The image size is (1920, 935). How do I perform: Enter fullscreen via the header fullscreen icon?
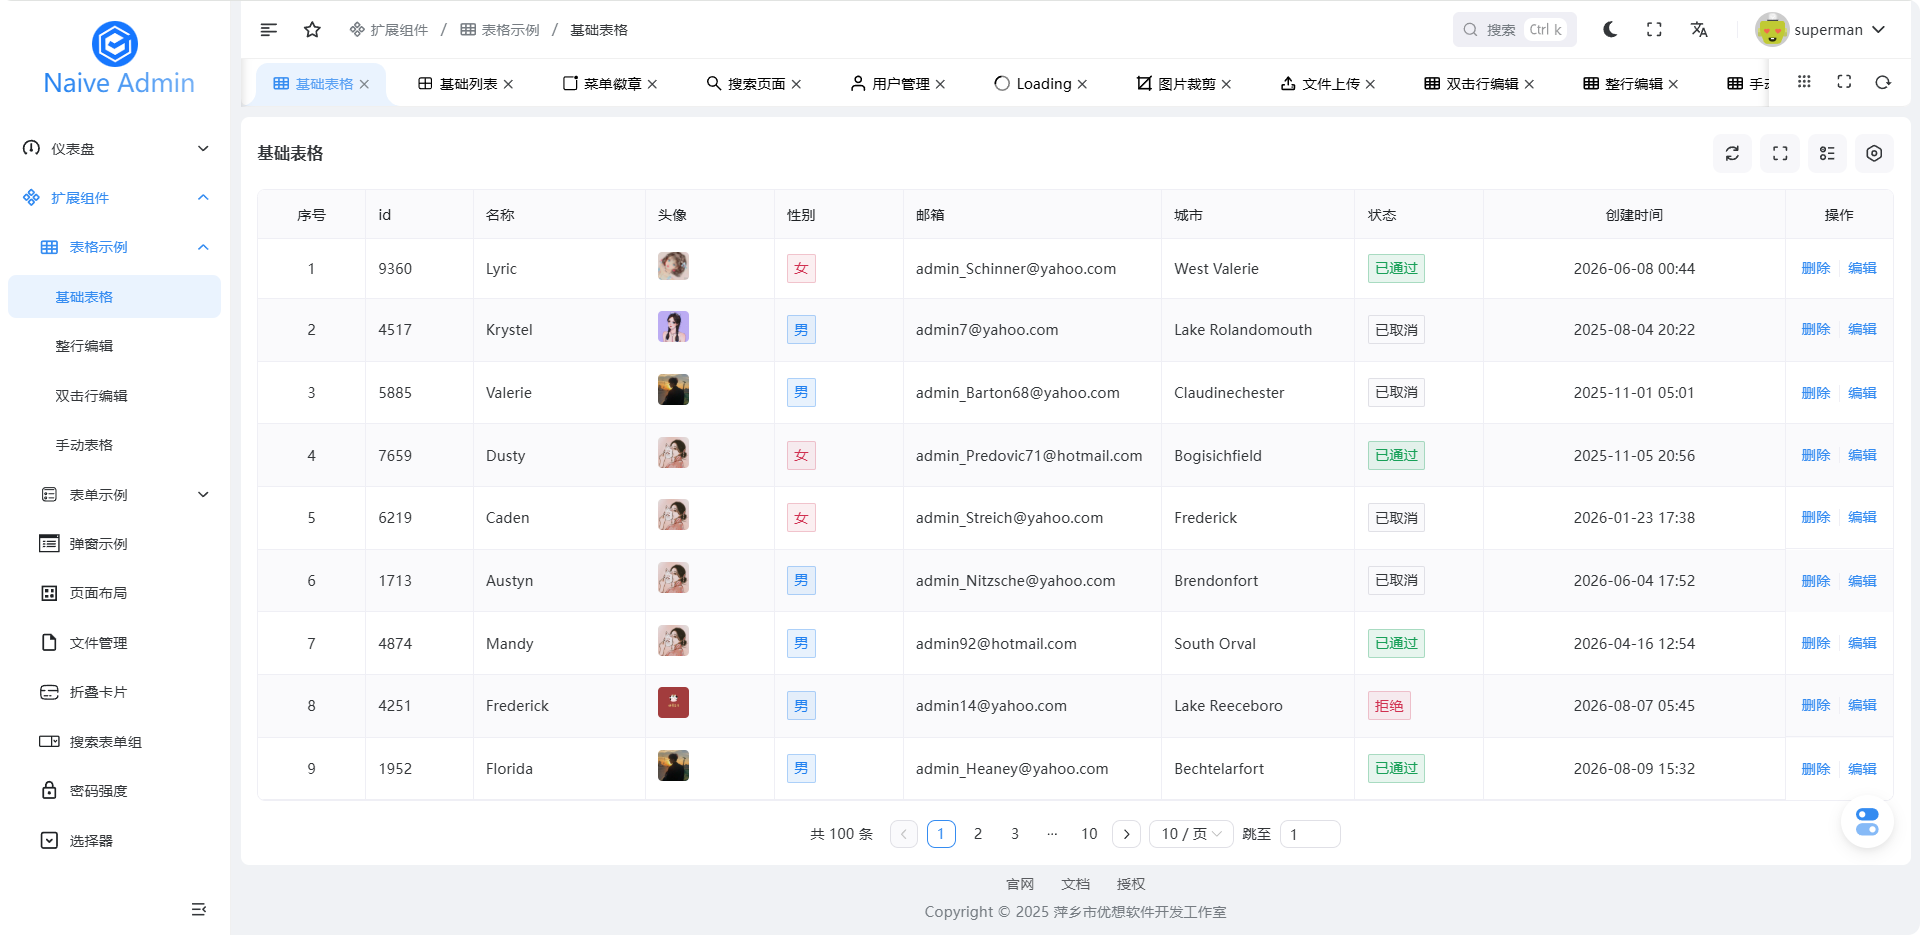(1654, 30)
